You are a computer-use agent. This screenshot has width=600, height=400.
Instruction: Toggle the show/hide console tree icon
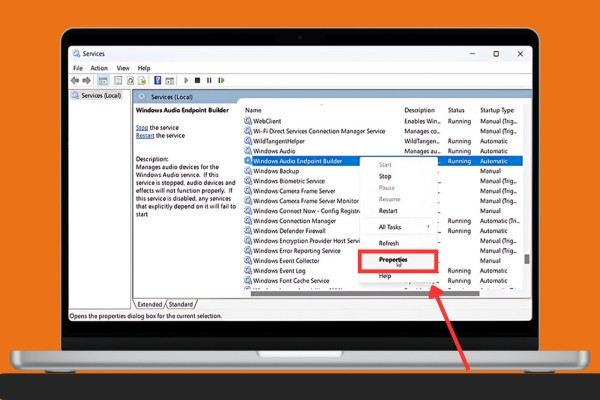pos(103,80)
